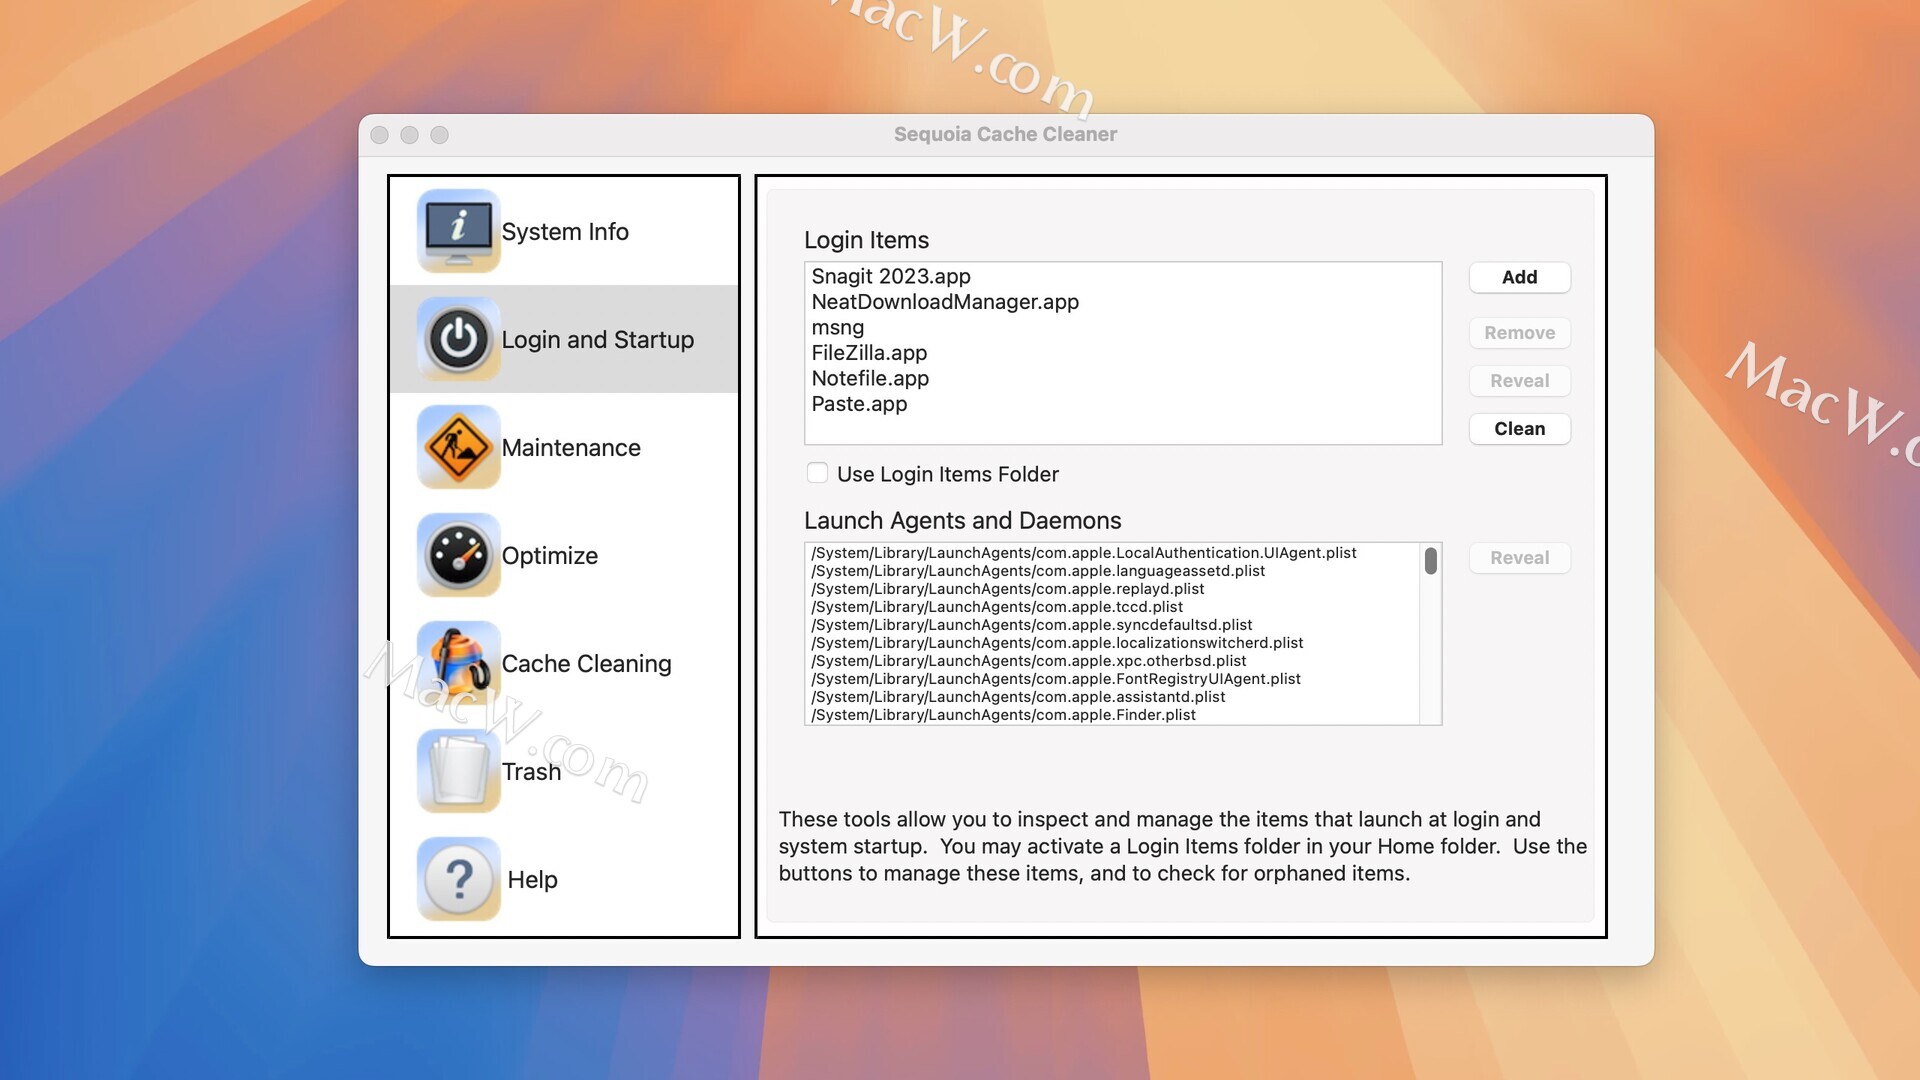Click the Clean button

point(1519,429)
